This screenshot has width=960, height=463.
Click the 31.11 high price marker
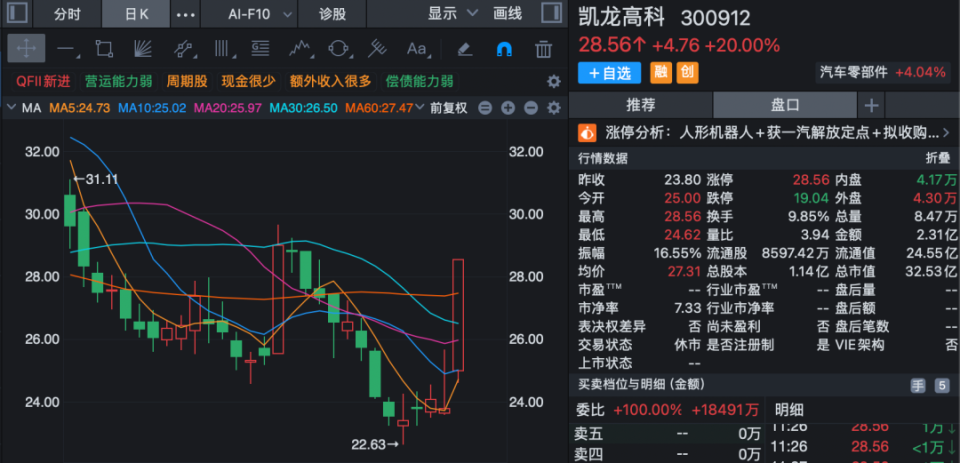[x=96, y=179]
